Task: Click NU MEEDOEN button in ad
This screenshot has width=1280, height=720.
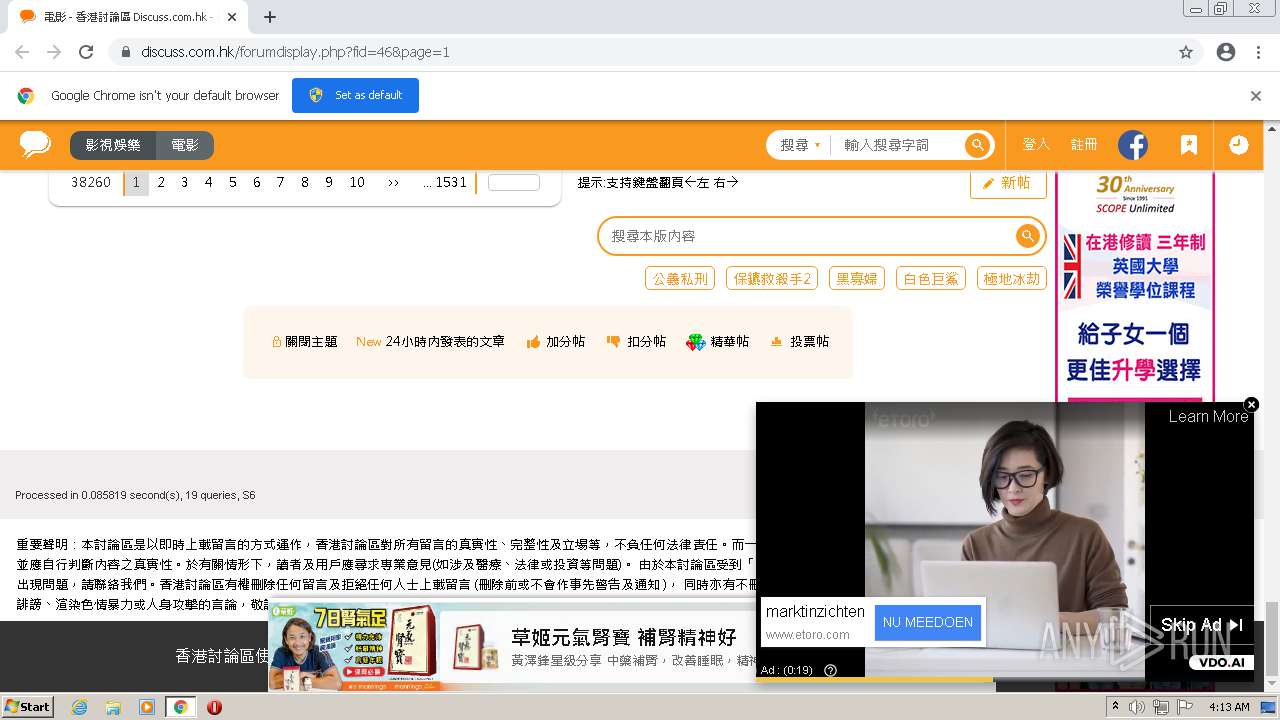Action: (x=928, y=622)
